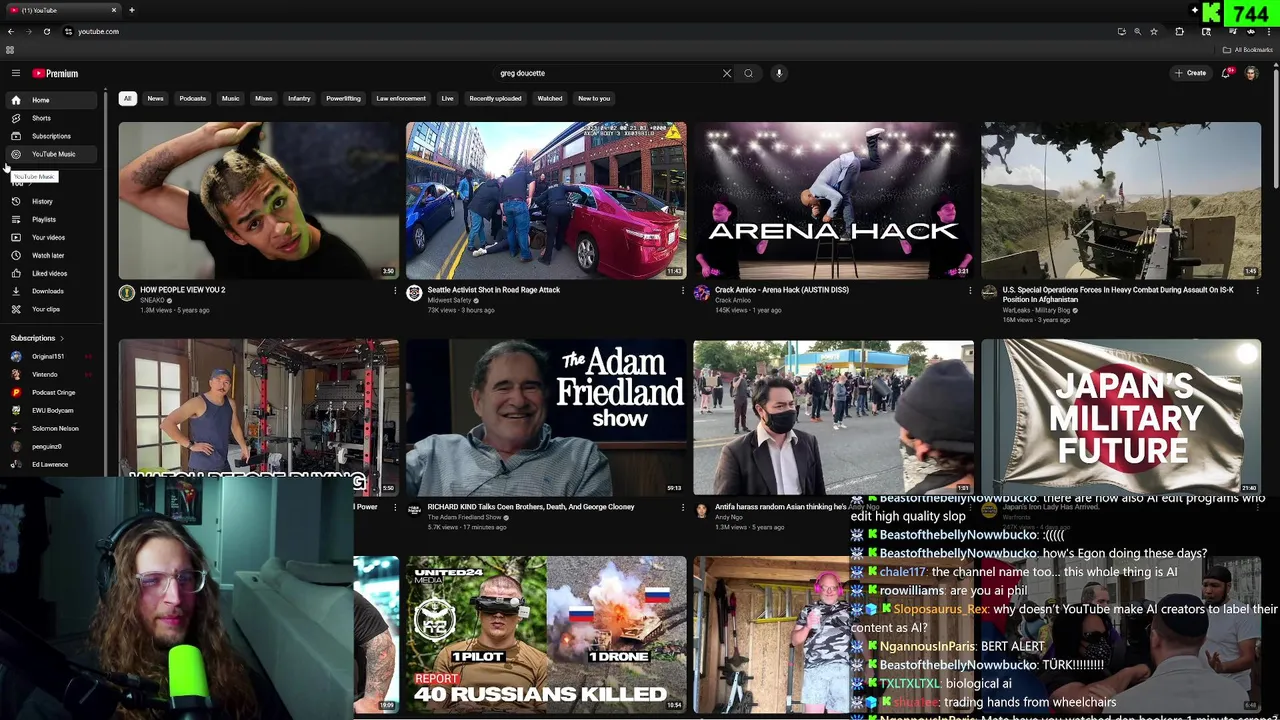The image size is (1280, 720).
Task: Open Playlists in sidebar
Action: pyautogui.click(x=52, y=219)
